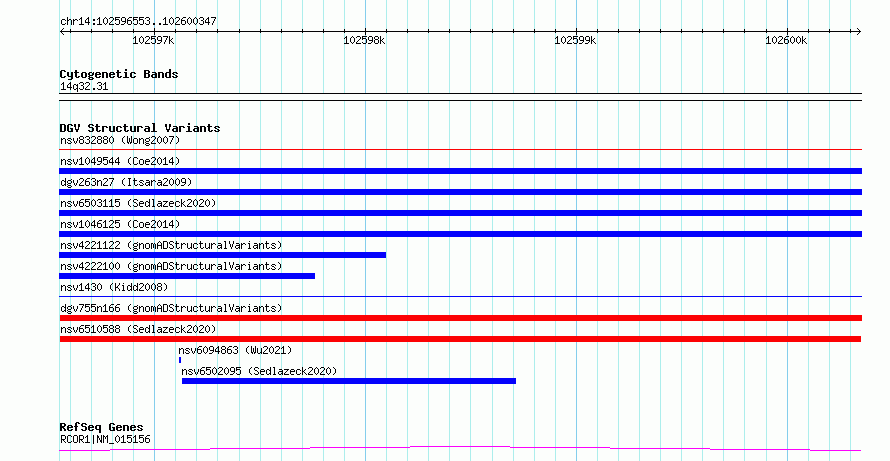Click the short blue bar under nsv4222100
Screen dimensions: 890x461
[x=187, y=276]
